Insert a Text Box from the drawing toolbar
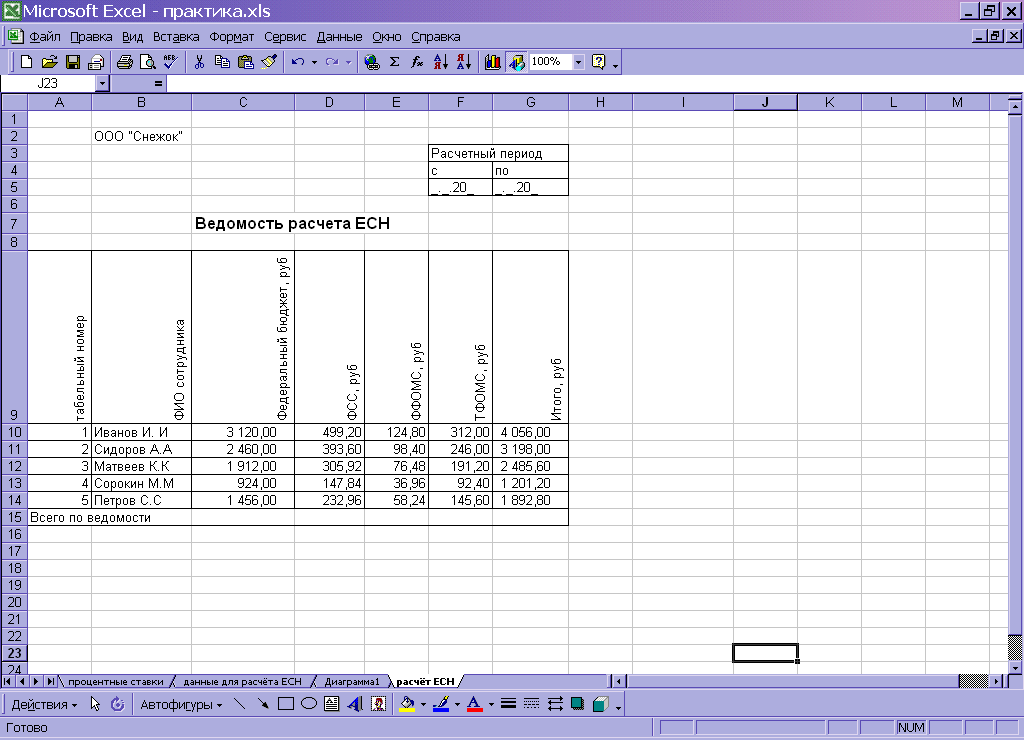The height and width of the screenshot is (740, 1024). point(332,704)
